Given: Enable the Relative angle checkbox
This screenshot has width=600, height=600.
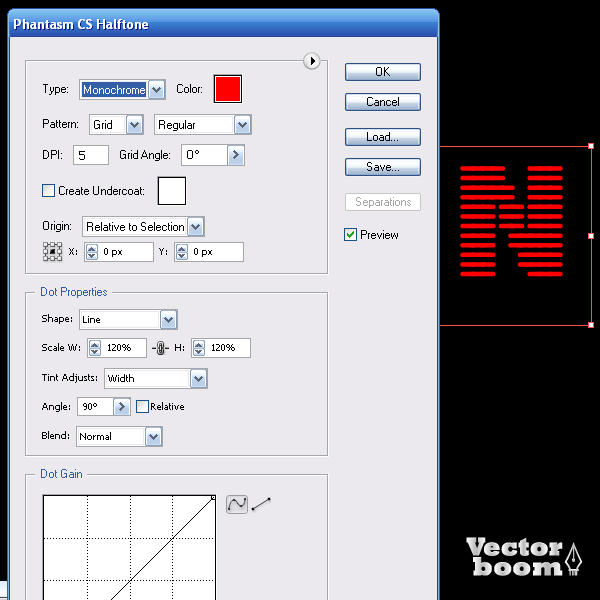Looking at the screenshot, I should point(142,406).
